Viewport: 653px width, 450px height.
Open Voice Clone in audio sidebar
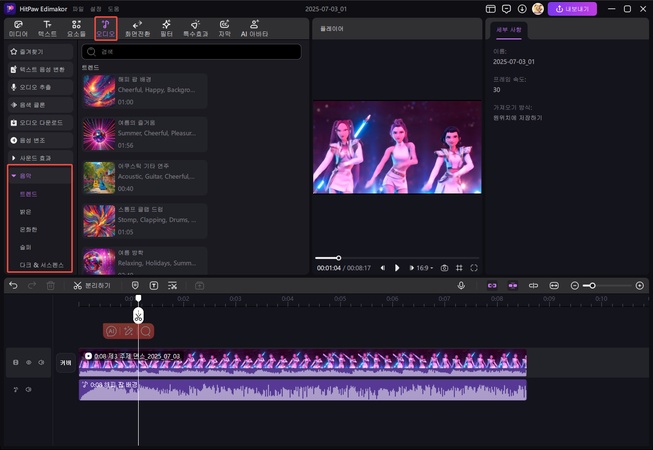[x=40, y=105]
